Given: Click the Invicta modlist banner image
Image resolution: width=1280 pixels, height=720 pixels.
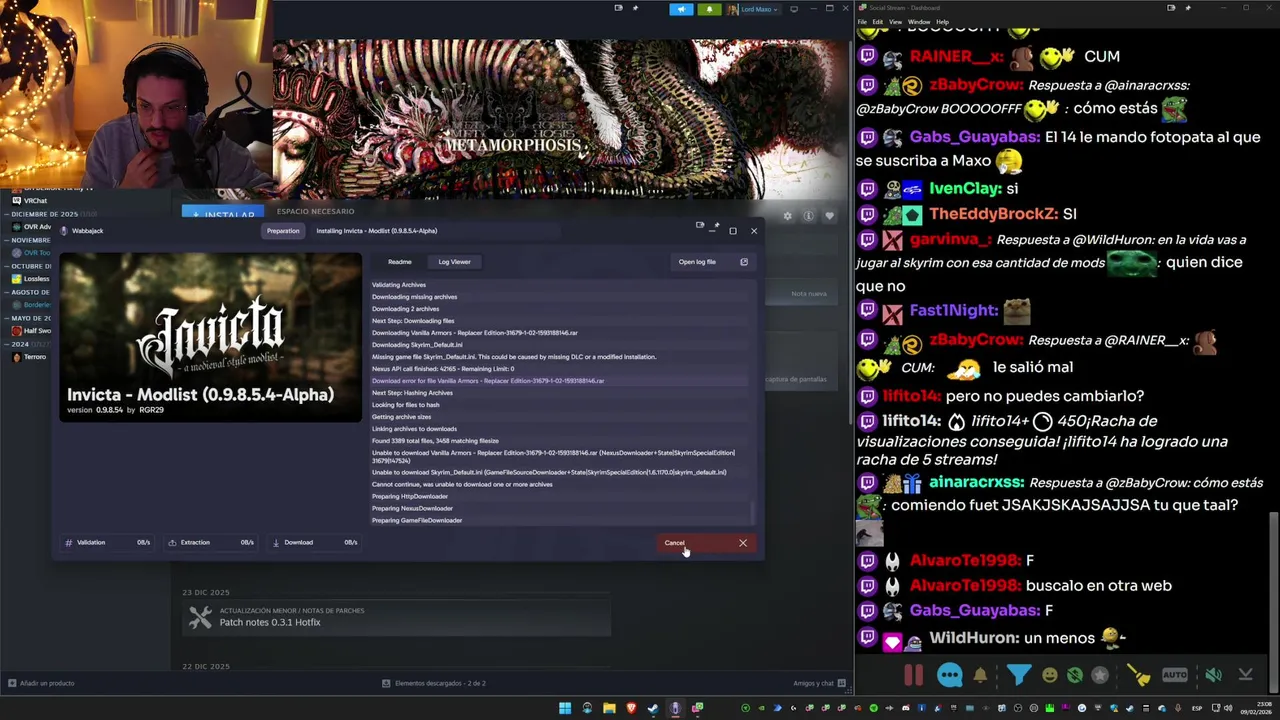Looking at the screenshot, I should click(210, 337).
